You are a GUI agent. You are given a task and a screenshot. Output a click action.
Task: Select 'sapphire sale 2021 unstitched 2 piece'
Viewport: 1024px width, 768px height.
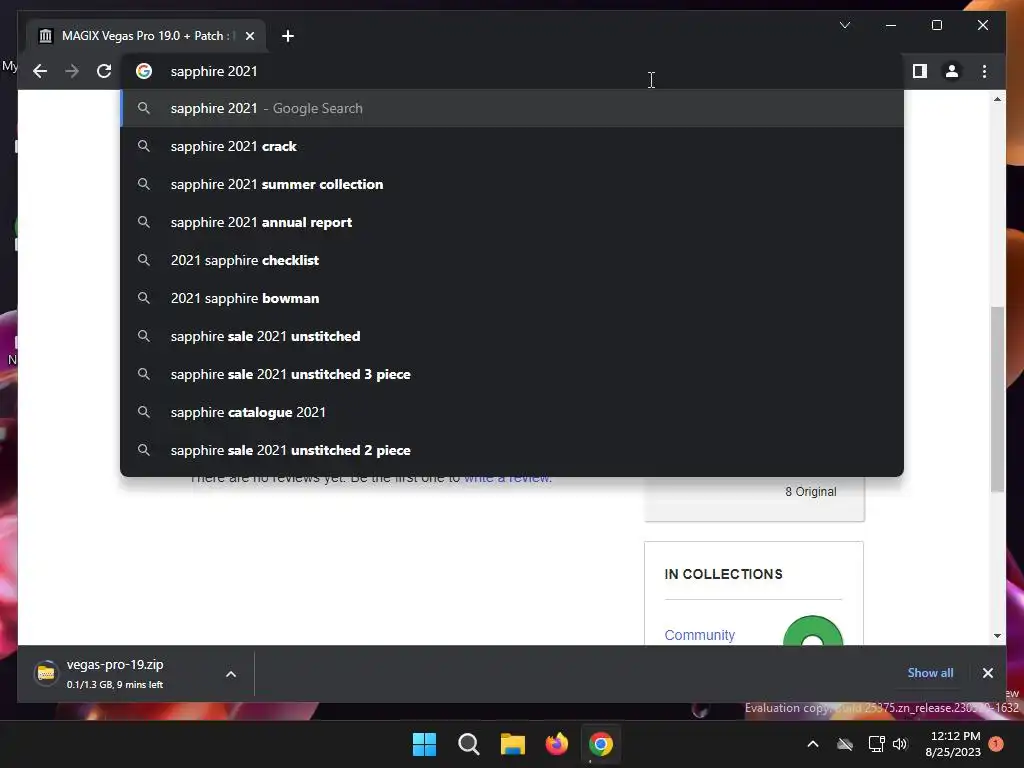pos(512,450)
